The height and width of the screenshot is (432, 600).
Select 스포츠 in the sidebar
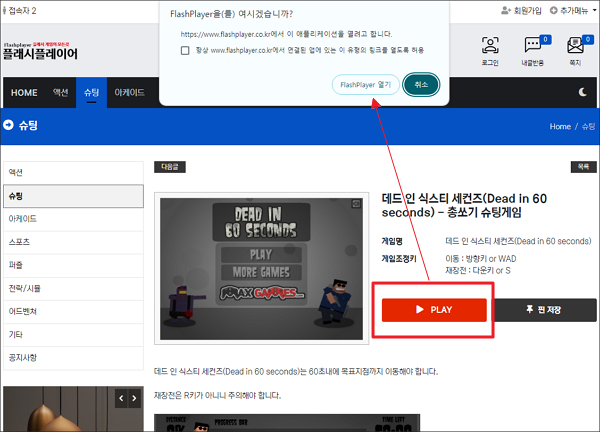pyautogui.click(x=73, y=242)
